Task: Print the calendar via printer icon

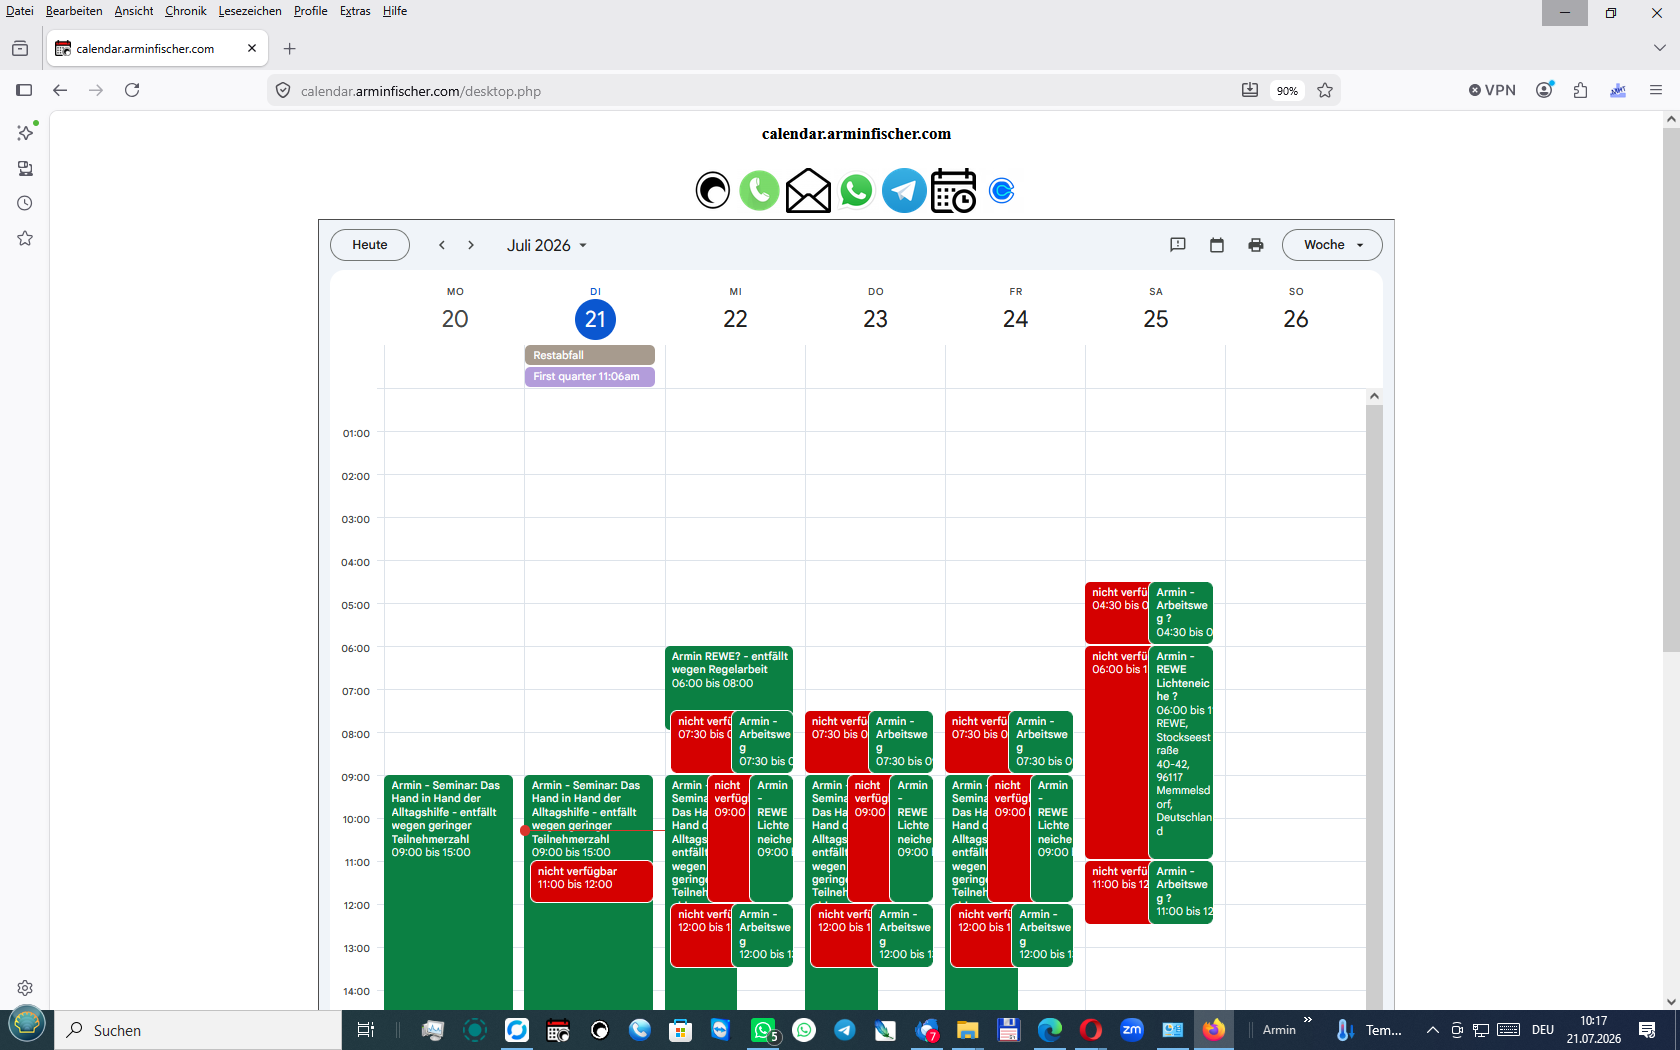Action: pyautogui.click(x=1256, y=245)
